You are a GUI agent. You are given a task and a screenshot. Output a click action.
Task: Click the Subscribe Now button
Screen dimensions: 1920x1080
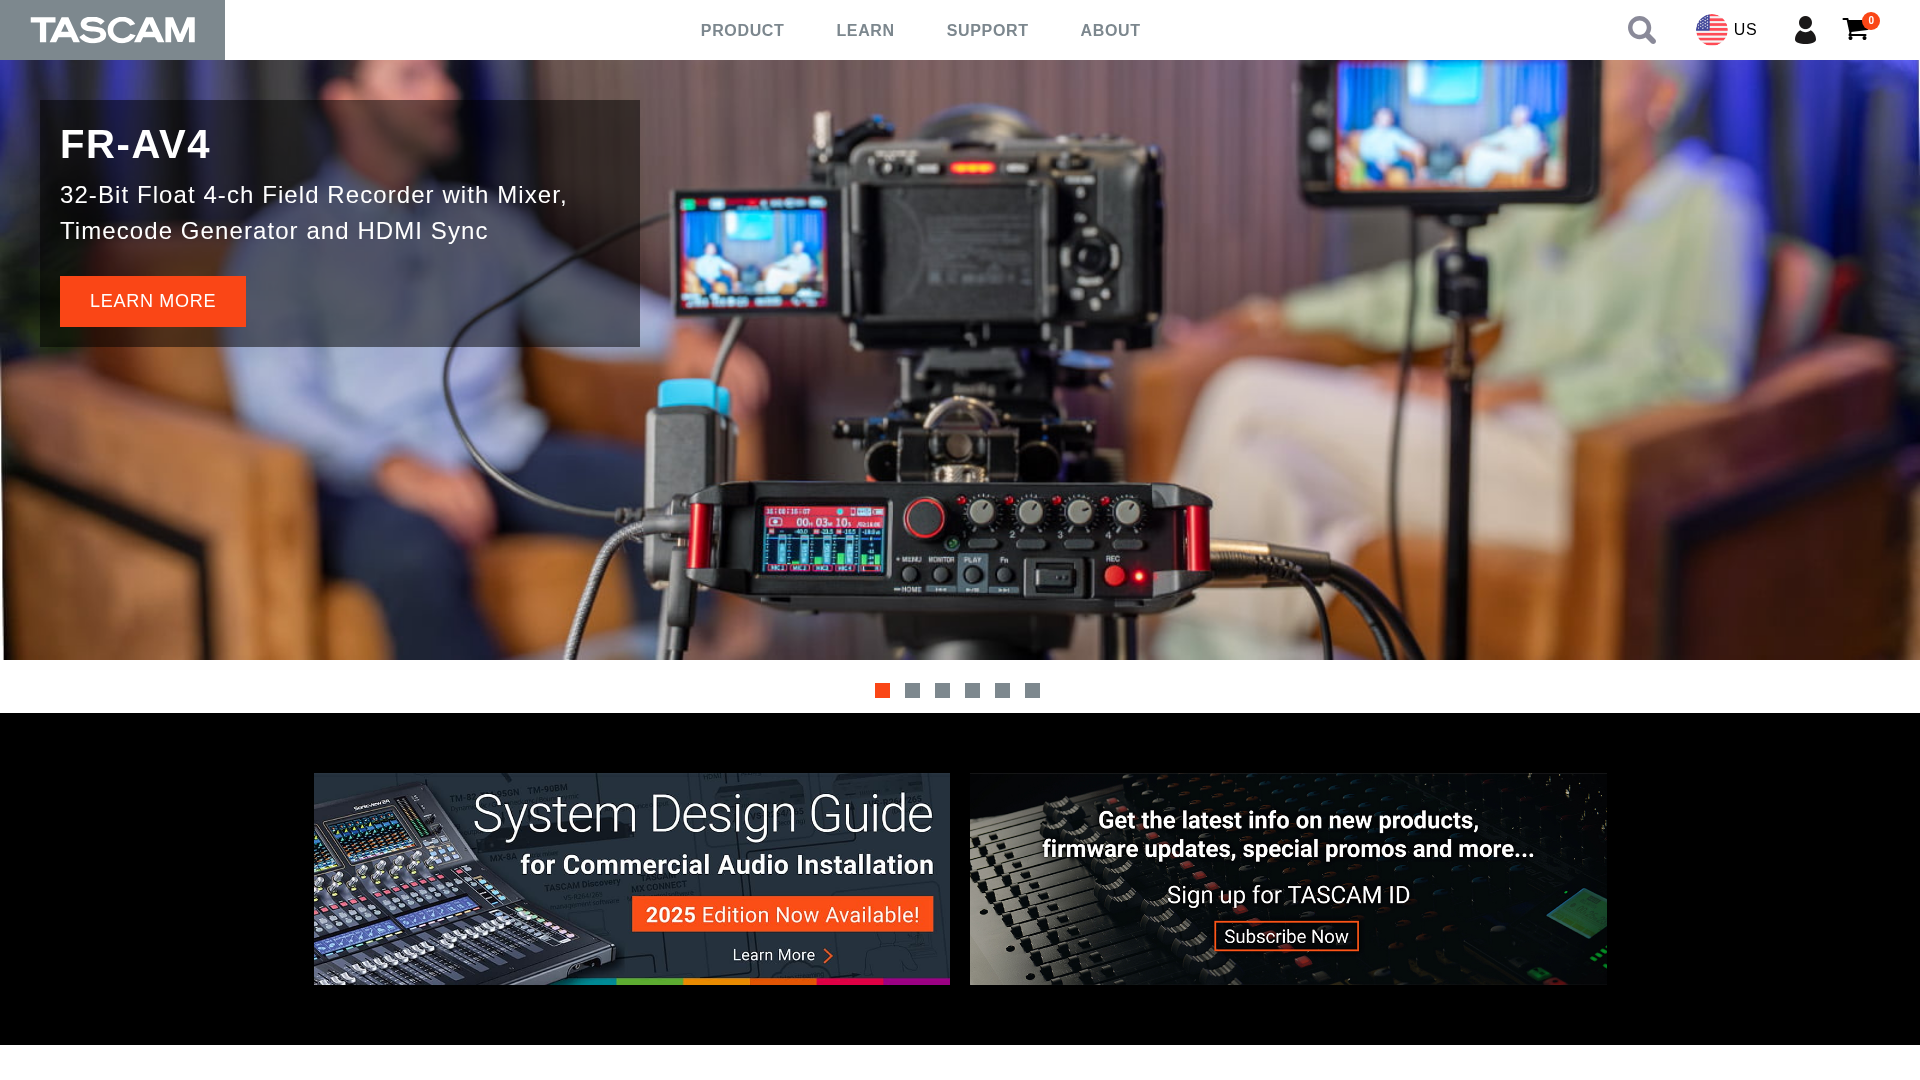(x=1286, y=936)
